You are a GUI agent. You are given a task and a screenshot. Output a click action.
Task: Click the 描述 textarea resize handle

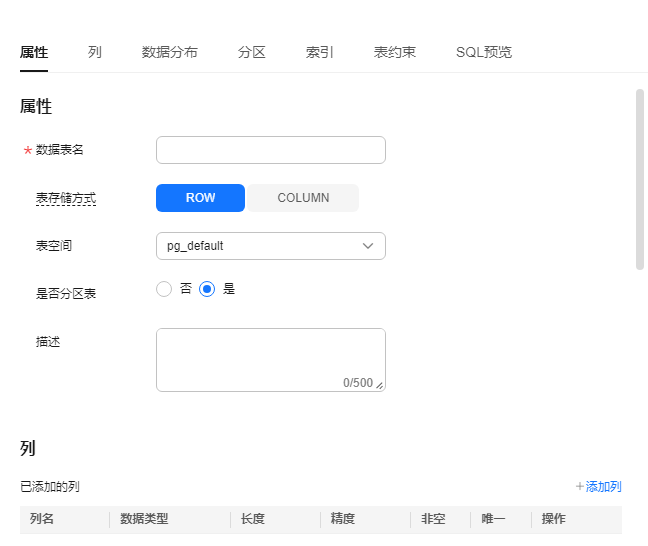[x=379, y=385]
